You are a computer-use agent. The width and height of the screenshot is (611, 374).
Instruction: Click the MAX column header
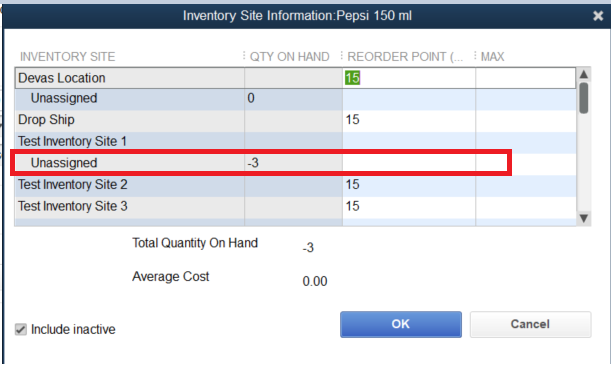(492, 57)
